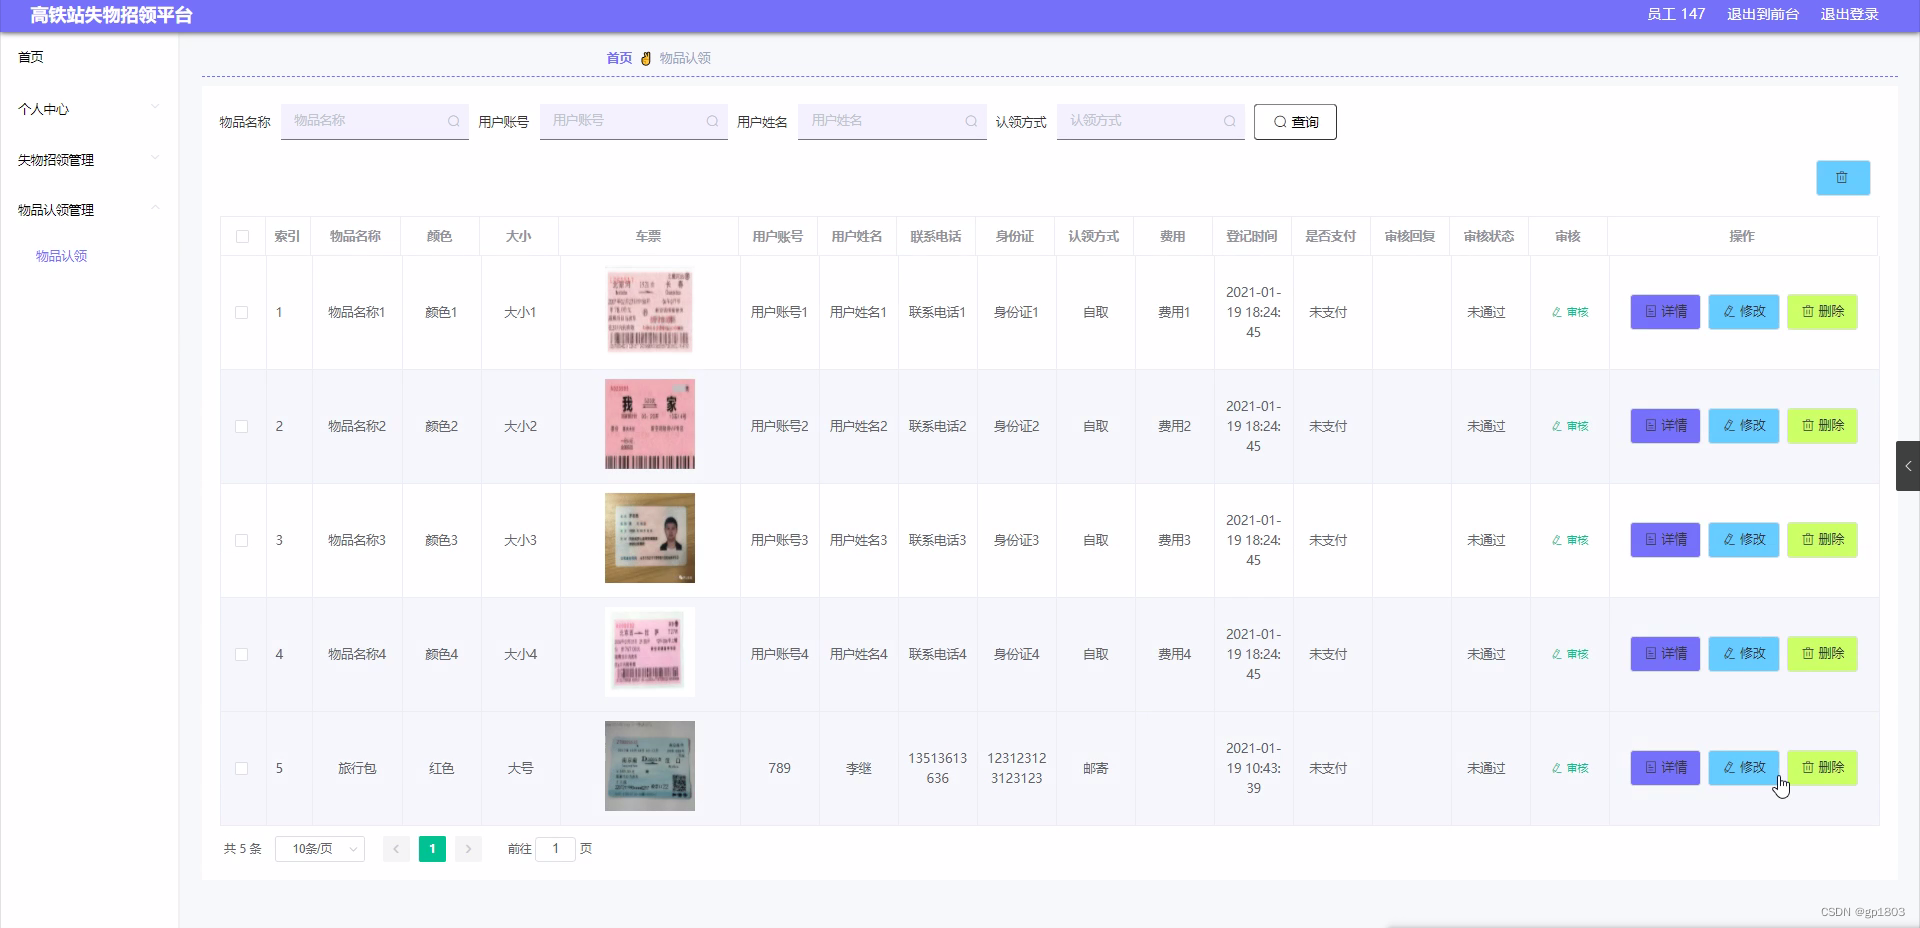
Task: Go to previous page arrow
Action: click(x=396, y=849)
